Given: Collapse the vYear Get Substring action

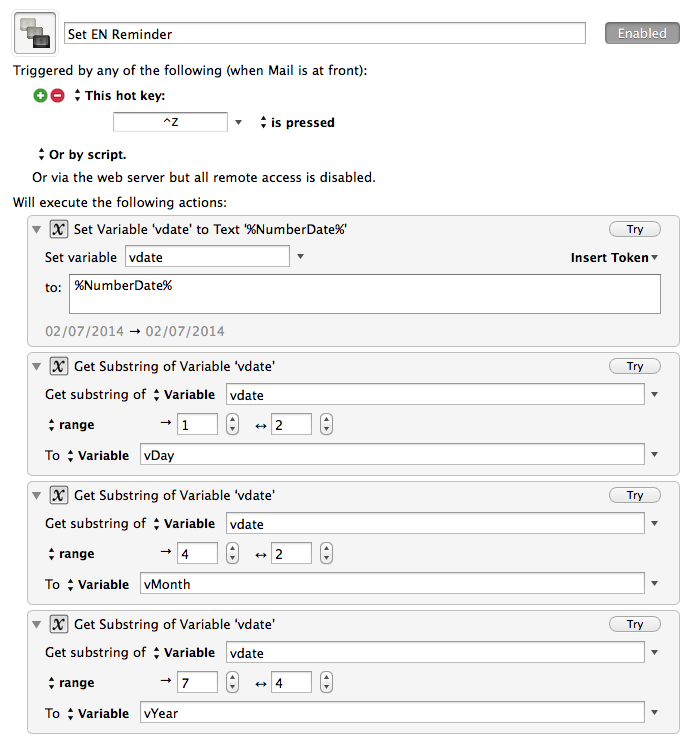Looking at the screenshot, I should [x=37, y=624].
